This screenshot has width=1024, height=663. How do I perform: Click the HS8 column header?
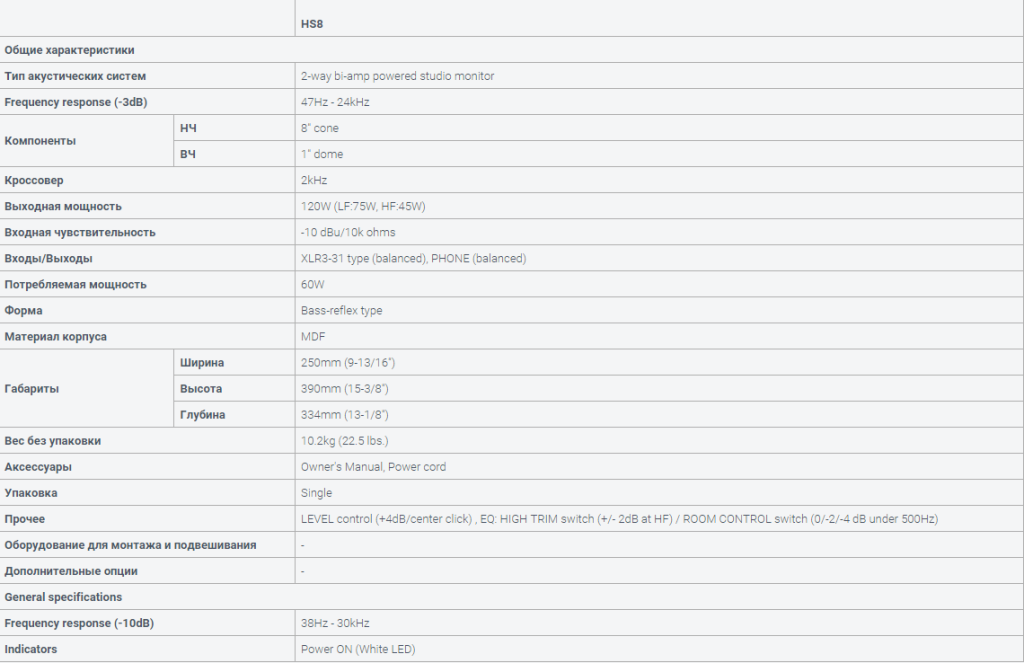coord(312,24)
